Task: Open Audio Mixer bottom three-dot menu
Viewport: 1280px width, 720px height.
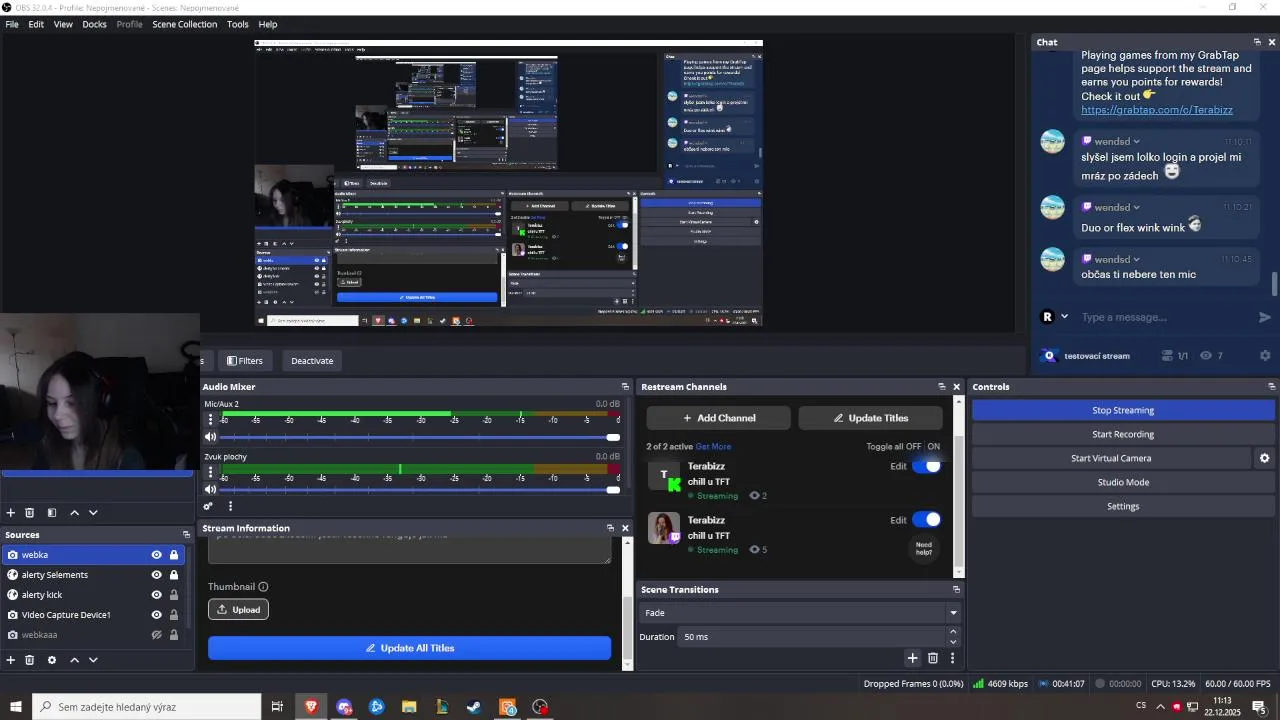Action: point(230,506)
